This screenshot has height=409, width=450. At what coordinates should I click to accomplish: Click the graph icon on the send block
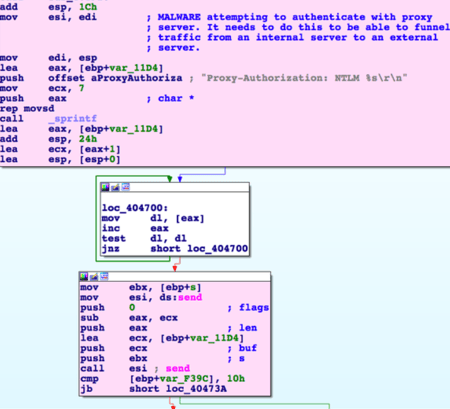click(104, 276)
